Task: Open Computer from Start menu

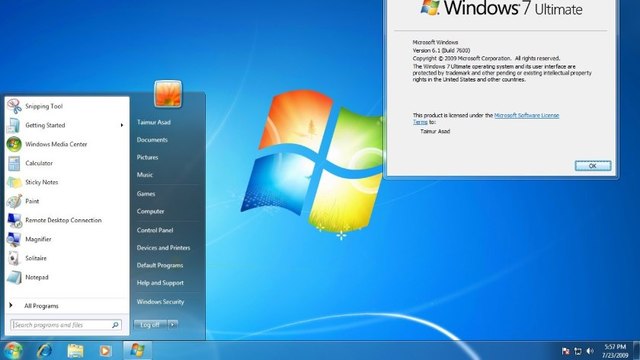Action: pyautogui.click(x=151, y=211)
